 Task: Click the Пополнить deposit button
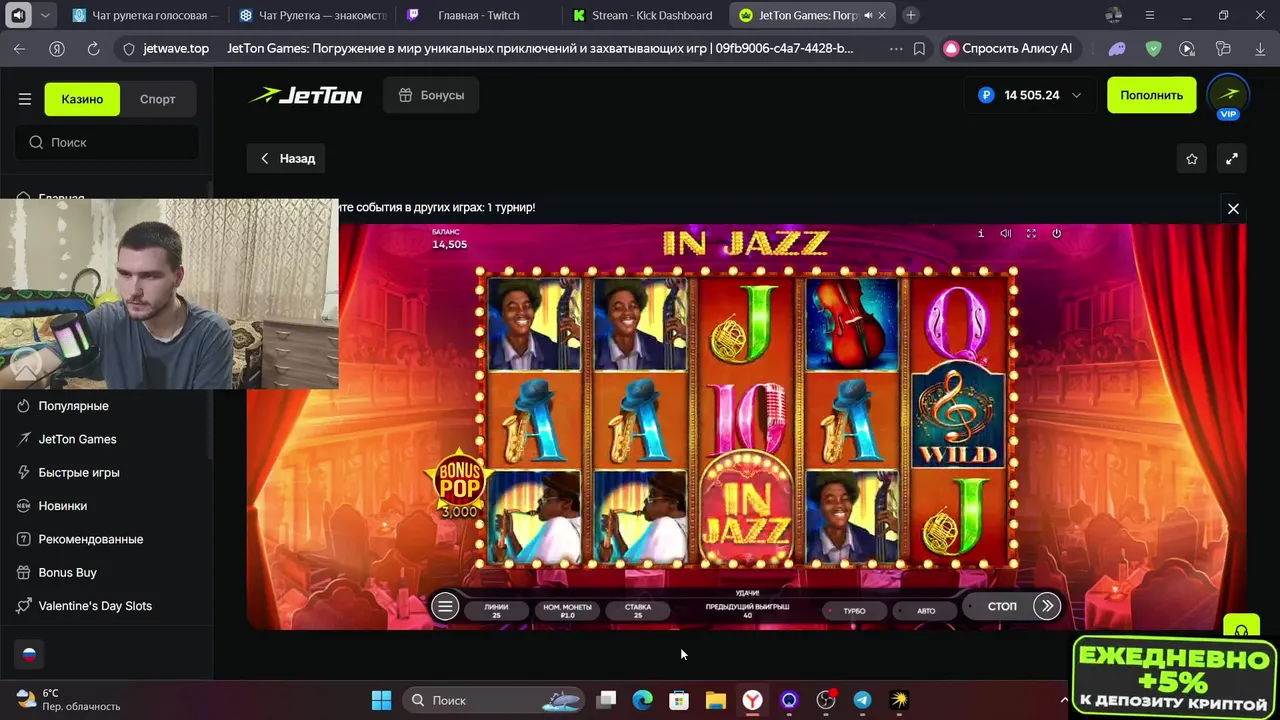(1151, 95)
